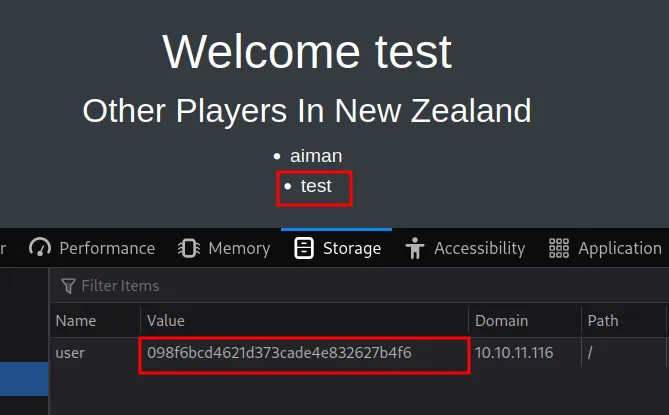Sort by the Name column header
This screenshot has height=415, width=669.
76,321
